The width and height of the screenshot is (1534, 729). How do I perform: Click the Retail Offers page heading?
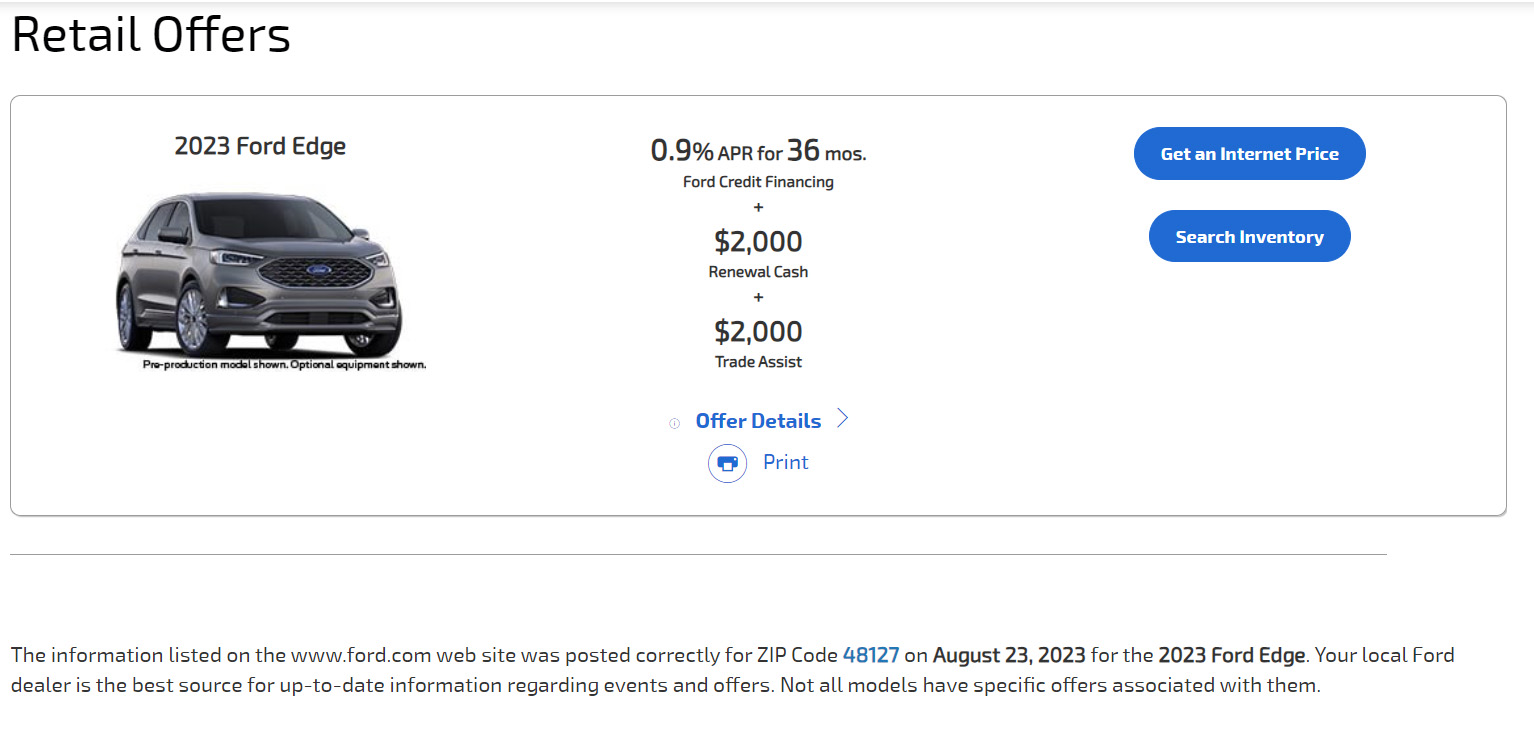point(151,35)
